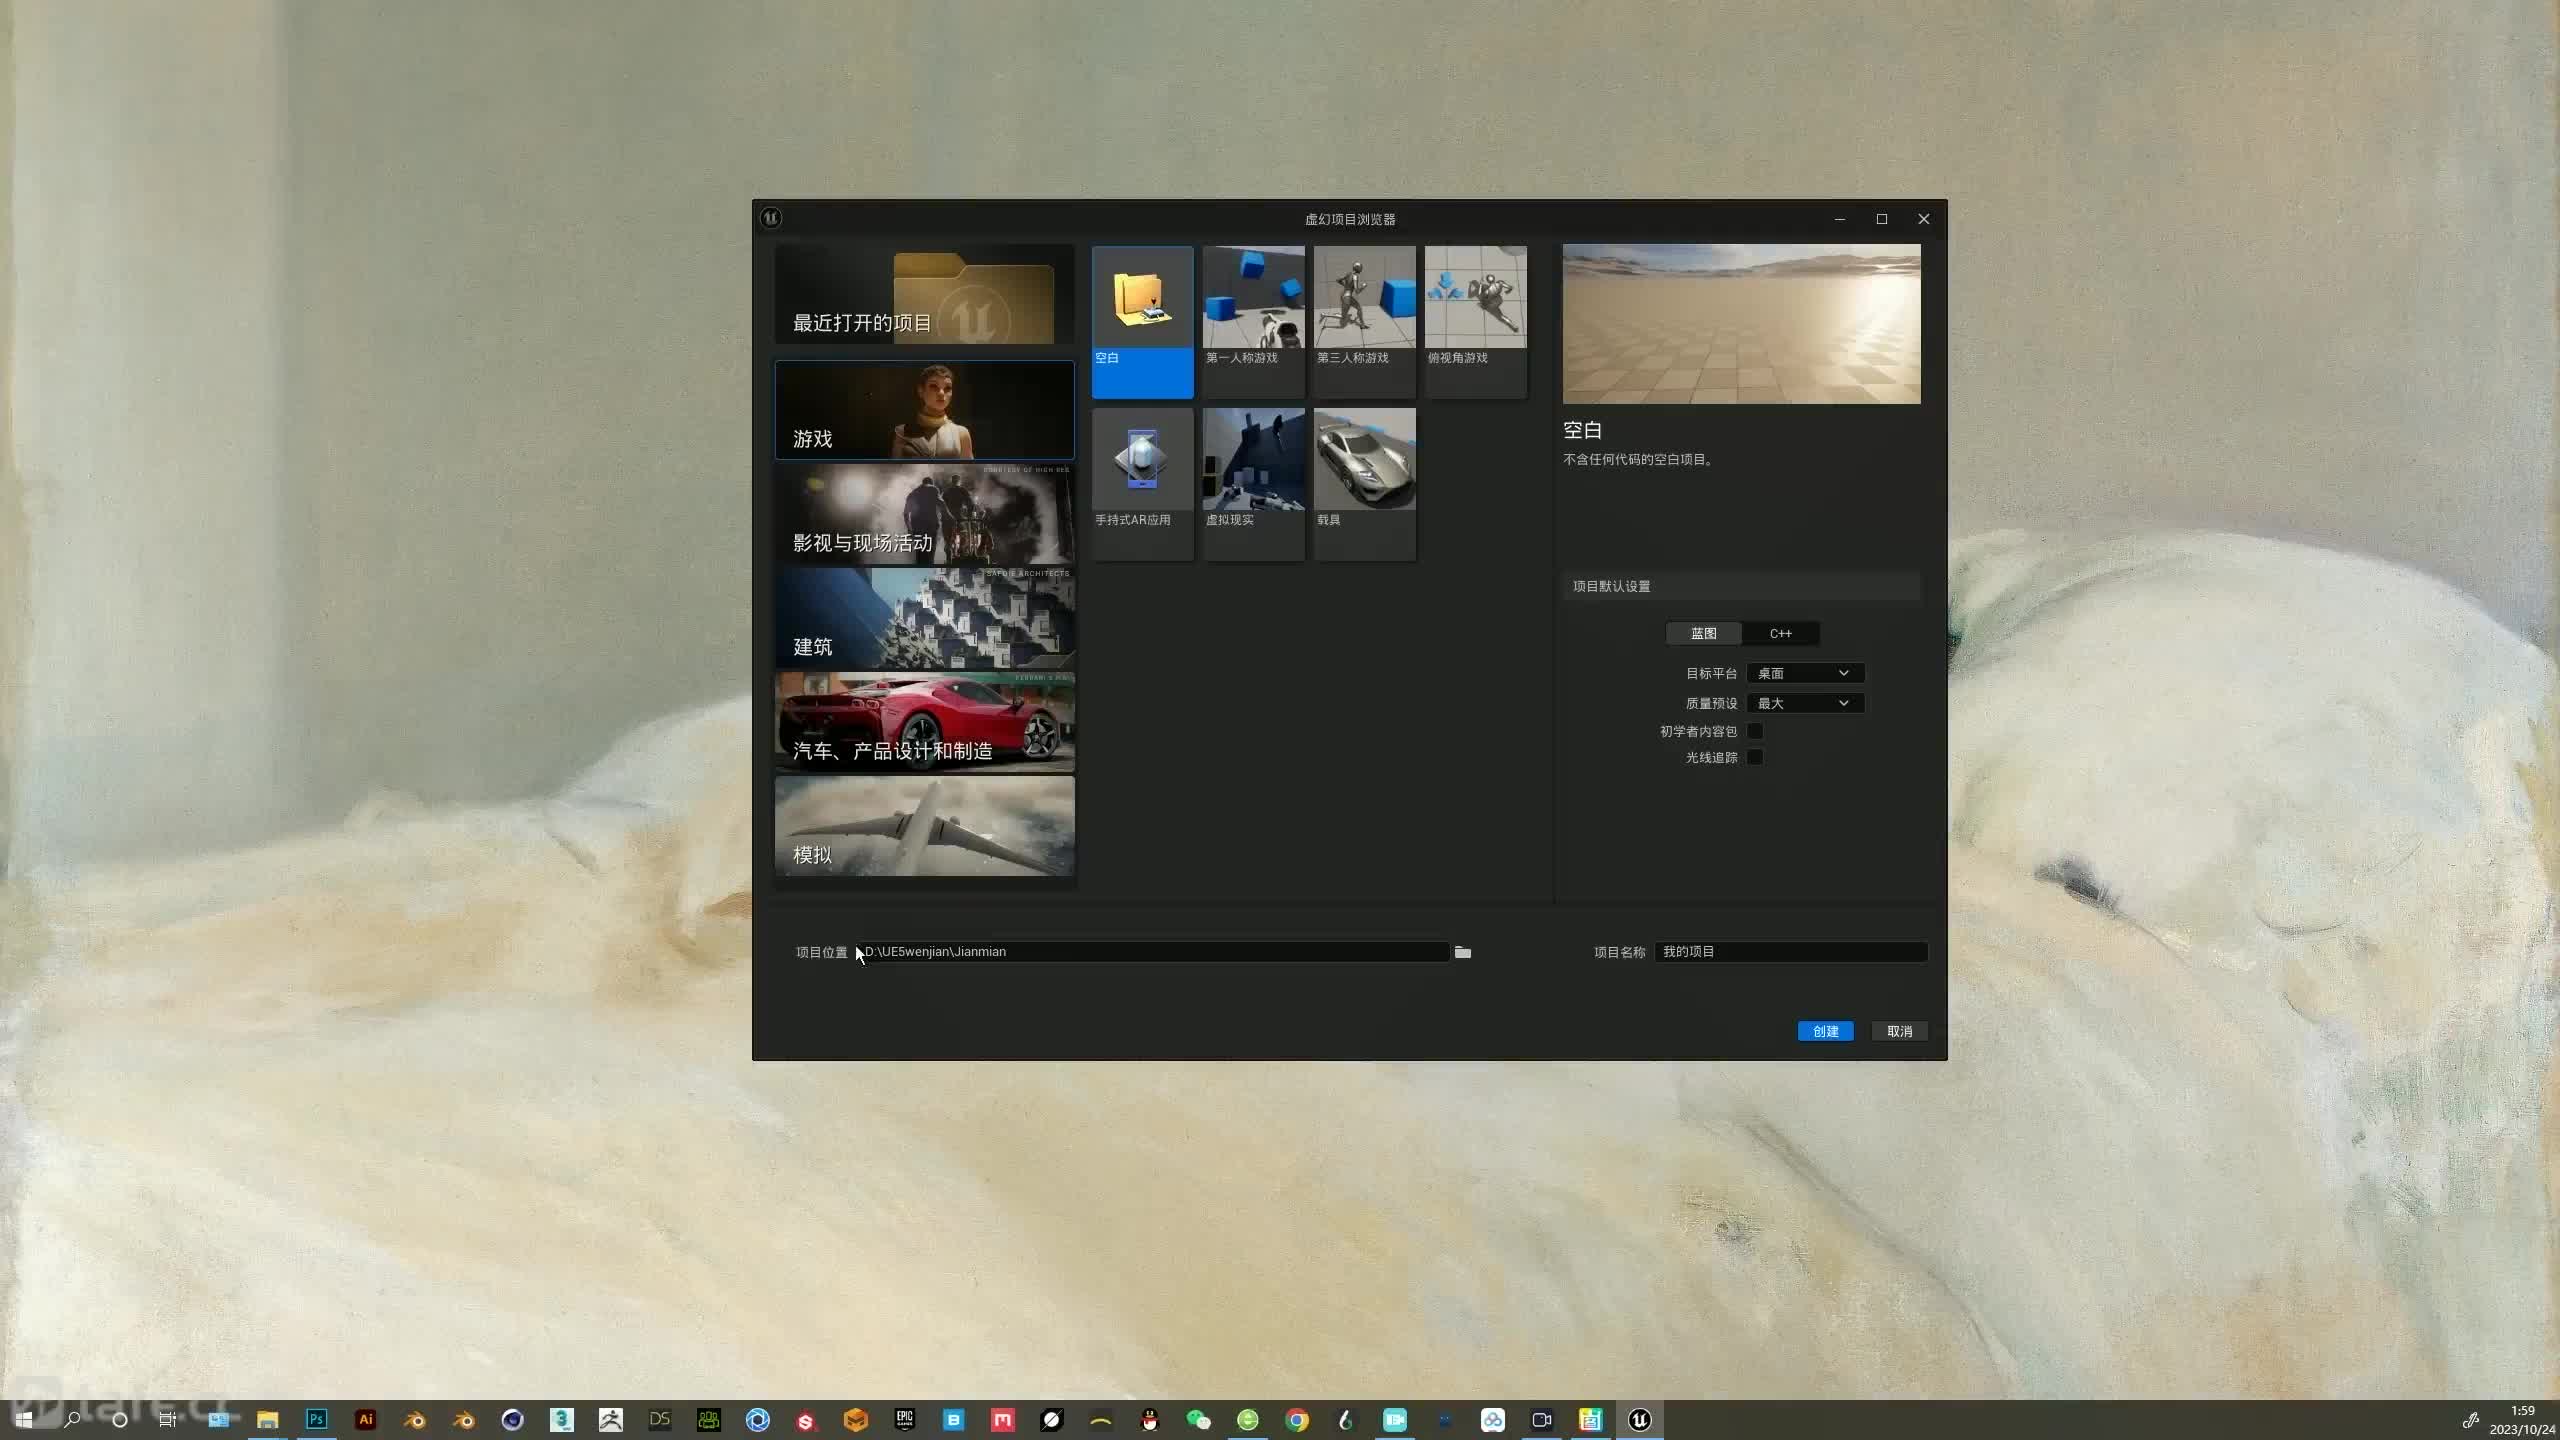The width and height of the screenshot is (2560, 1440).
Task: Select the 俯视角游戏 top-down template
Action: pyautogui.click(x=1475, y=321)
